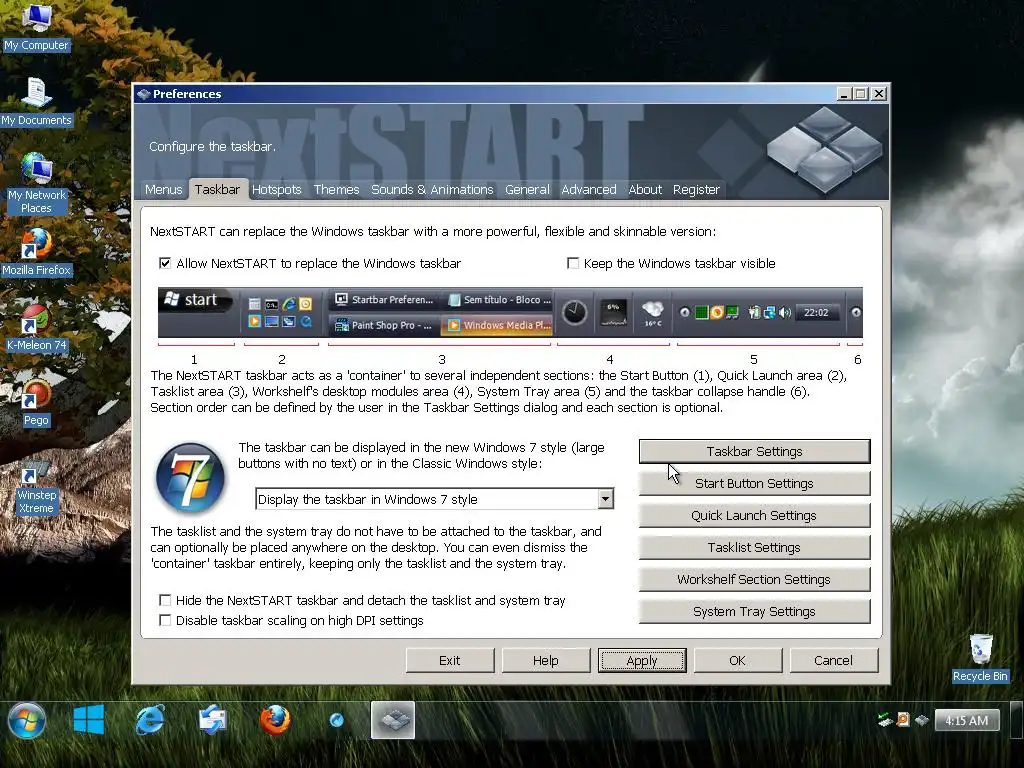Expand the taskbar display style dropdown
Viewport: 1024px width, 768px height.
pos(605,499)
